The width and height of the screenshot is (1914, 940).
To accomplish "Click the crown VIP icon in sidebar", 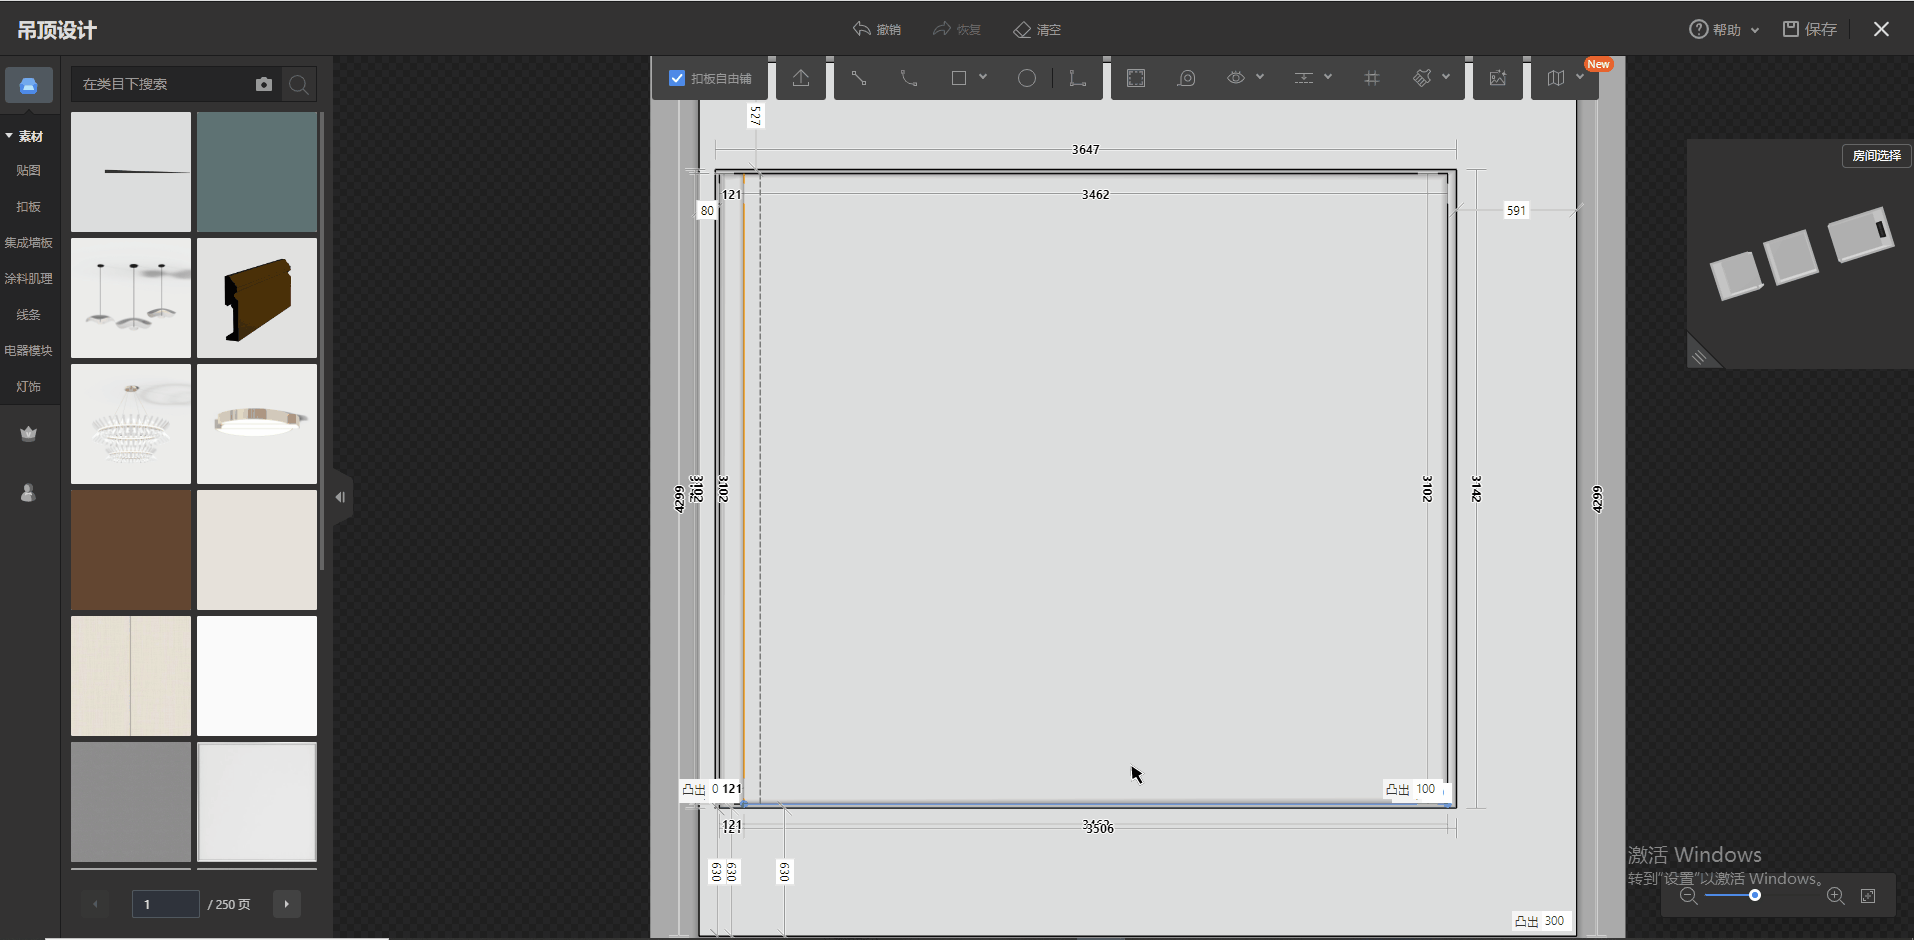I will pos(28,433).
